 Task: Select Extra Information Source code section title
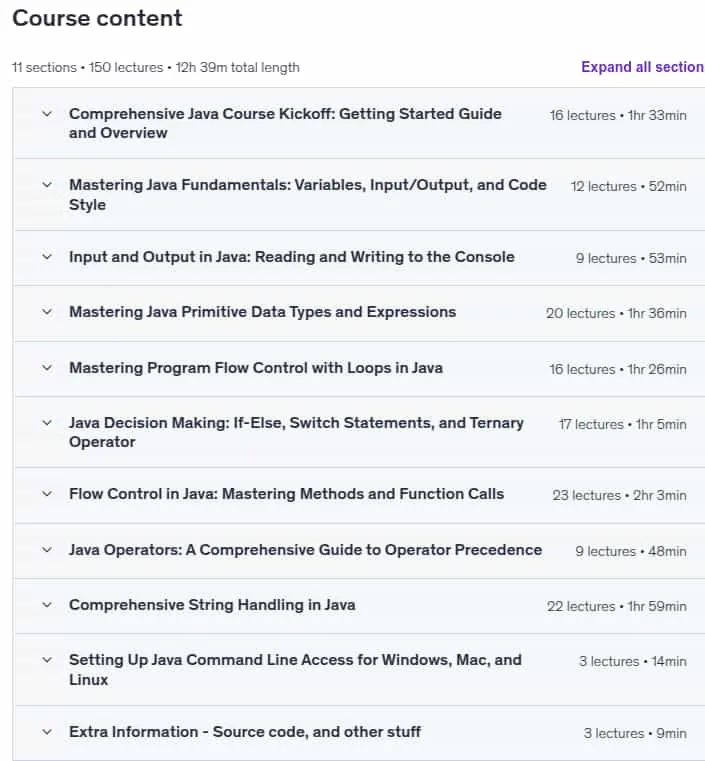click(245, 732)
